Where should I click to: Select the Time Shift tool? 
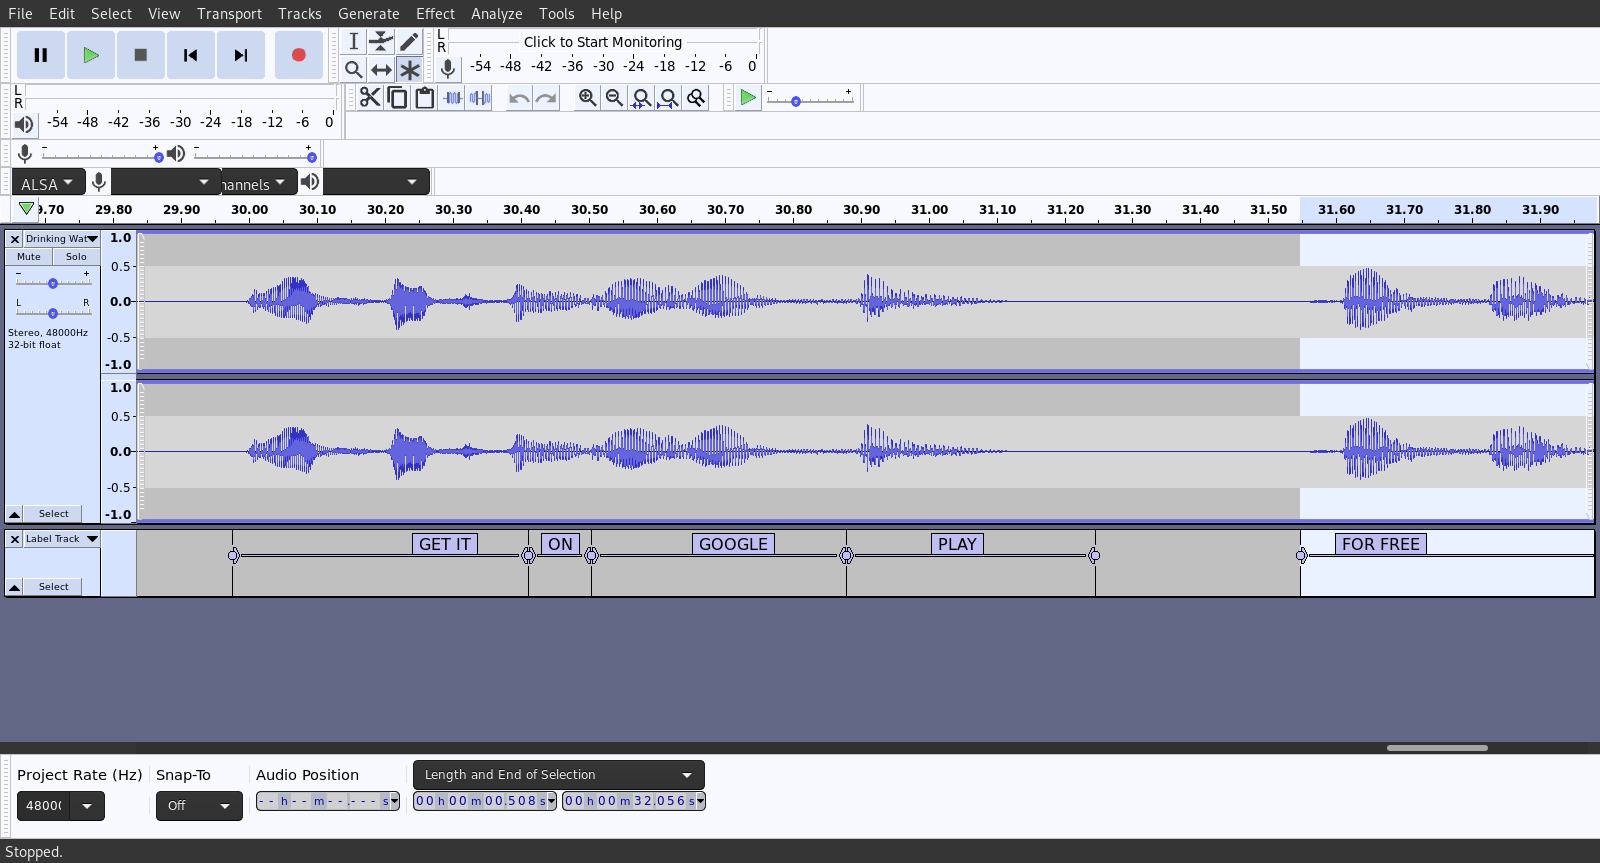coord(381,69)
